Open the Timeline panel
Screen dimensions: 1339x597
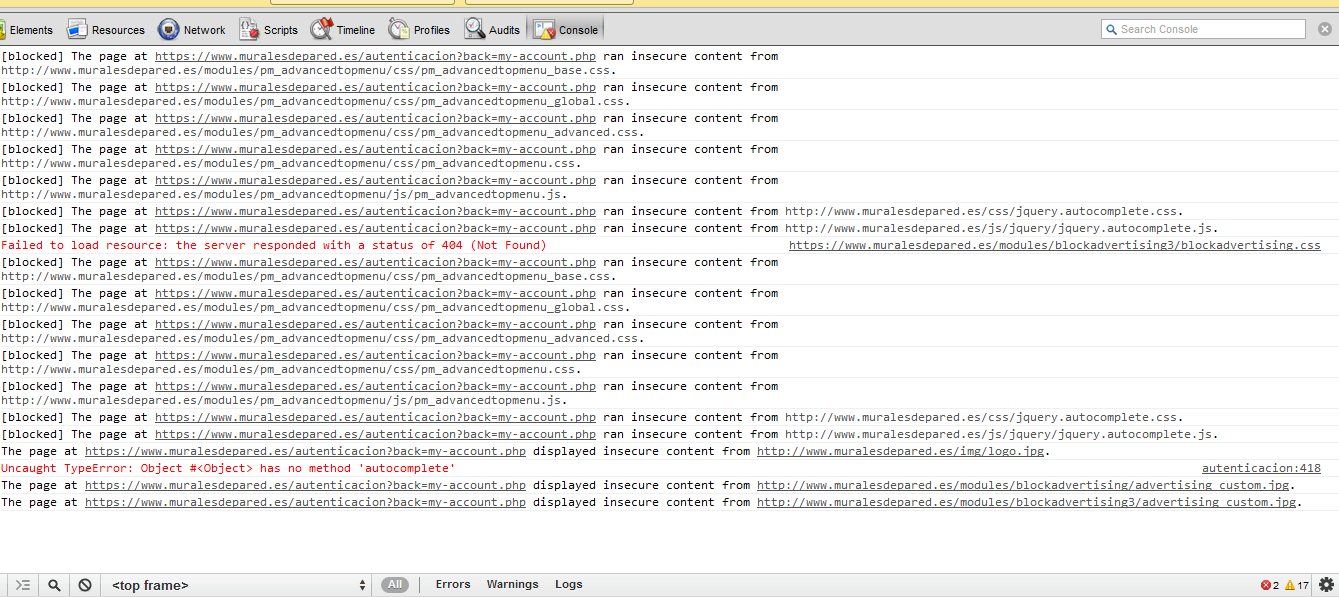click(343, 30)
